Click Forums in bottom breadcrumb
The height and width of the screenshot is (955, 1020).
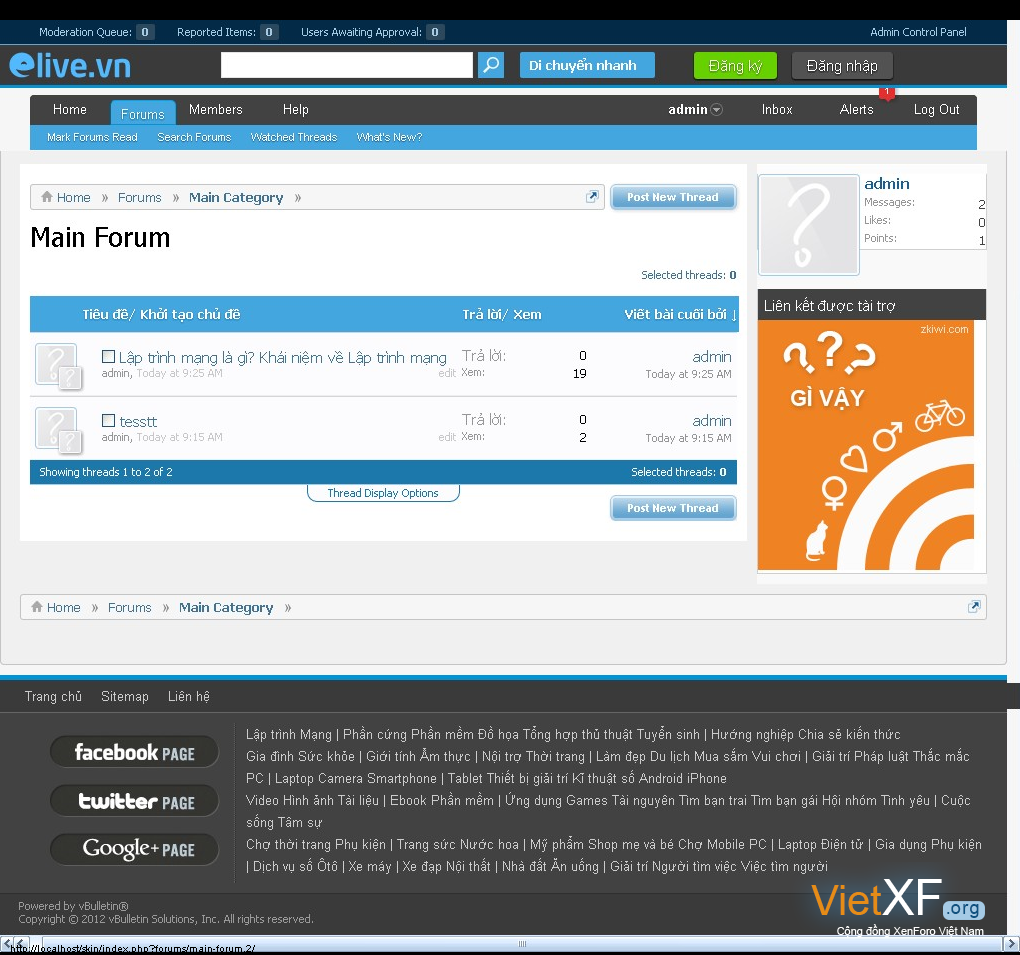click(x=129, y=607)
